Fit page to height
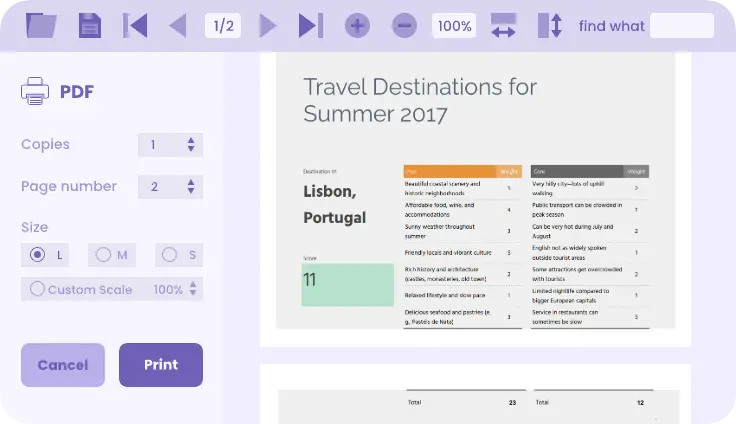This screenshot has width=736, height=424. tap(550, 25)
